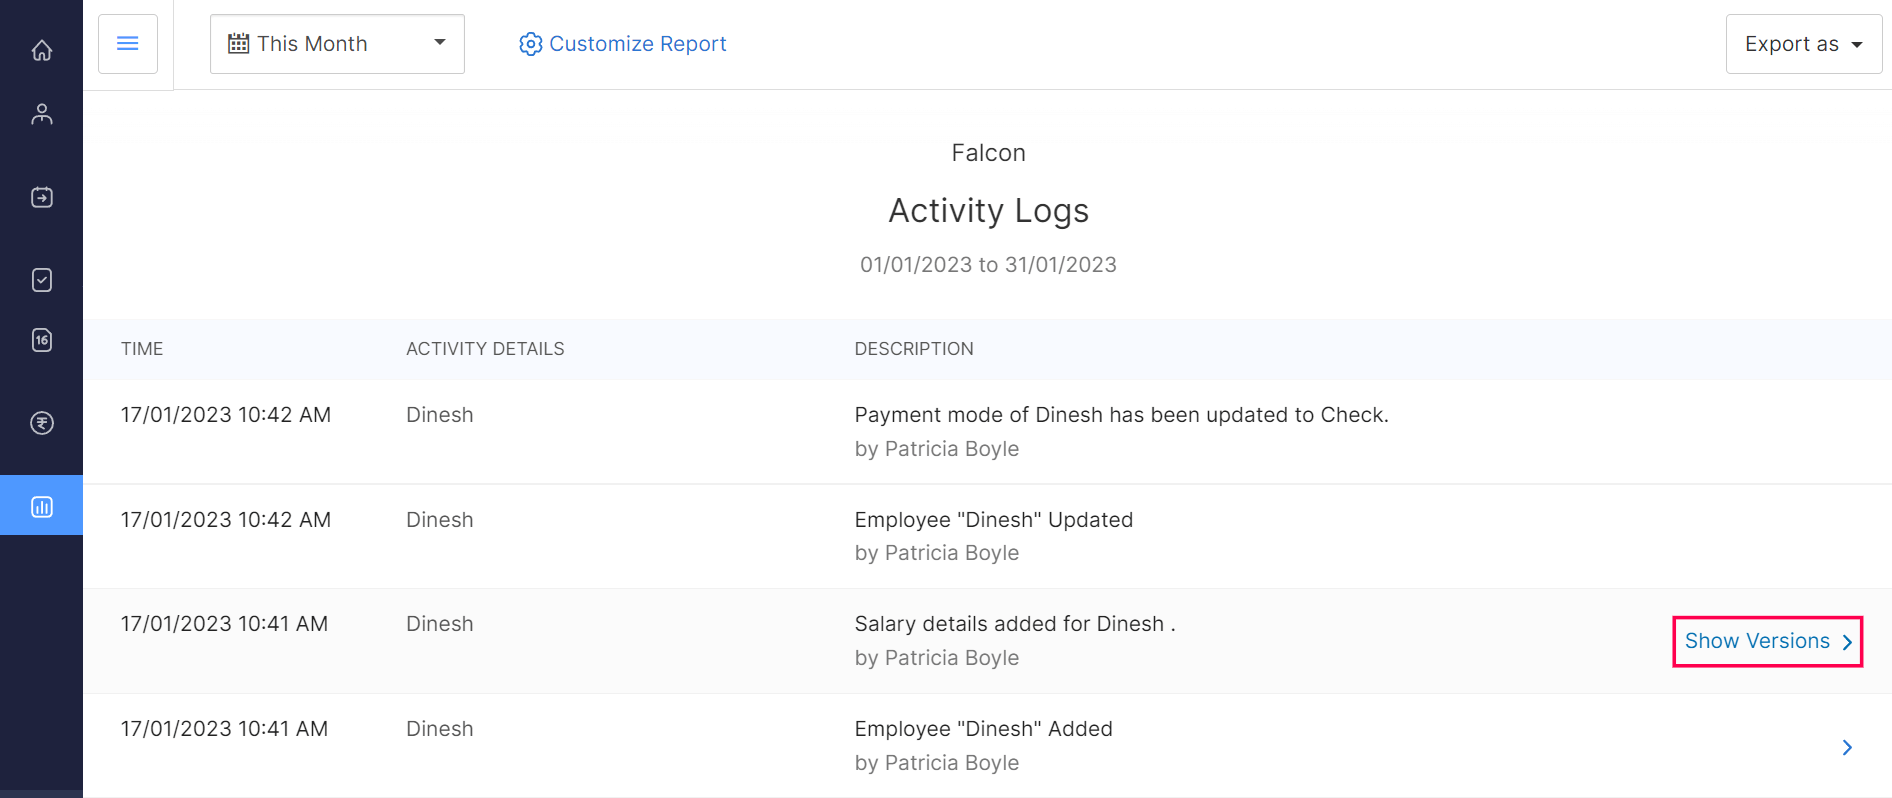The height and width of the screenshot is (798, 1892).
Task: Expand the Export as dropdown
Action: click(1803, 44)
